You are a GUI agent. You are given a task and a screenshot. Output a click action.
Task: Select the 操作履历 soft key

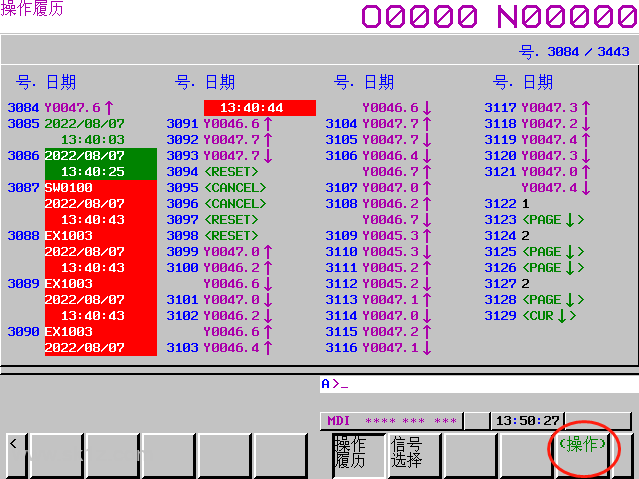point(359,455)
